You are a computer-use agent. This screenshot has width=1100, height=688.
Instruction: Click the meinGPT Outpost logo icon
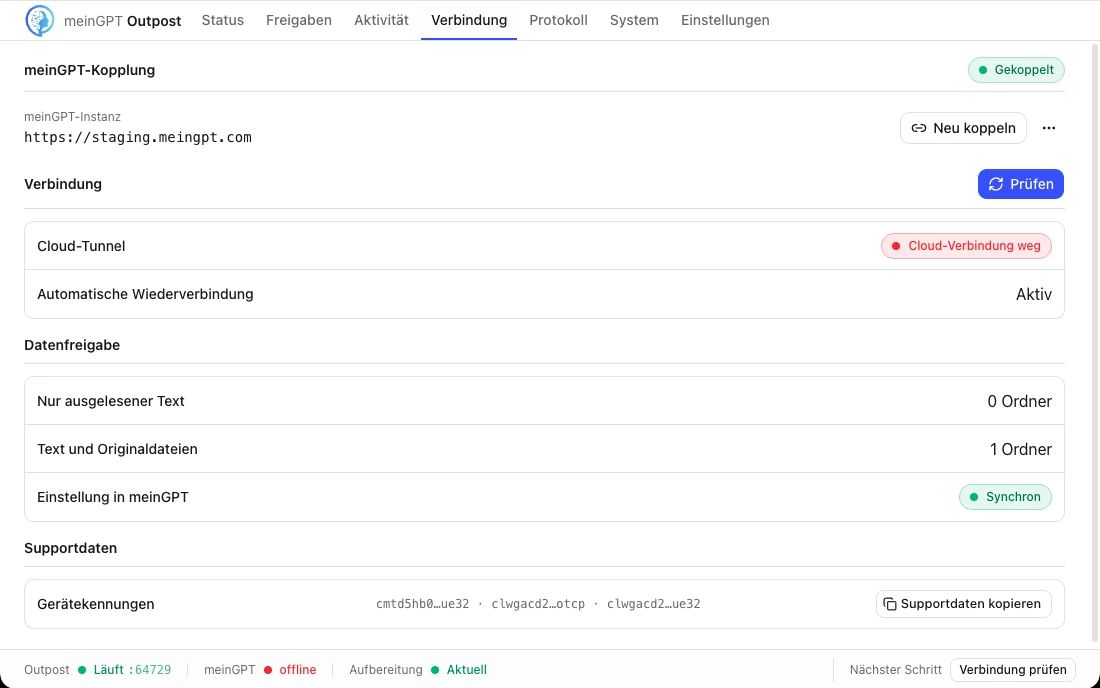[x=39, y=20]
